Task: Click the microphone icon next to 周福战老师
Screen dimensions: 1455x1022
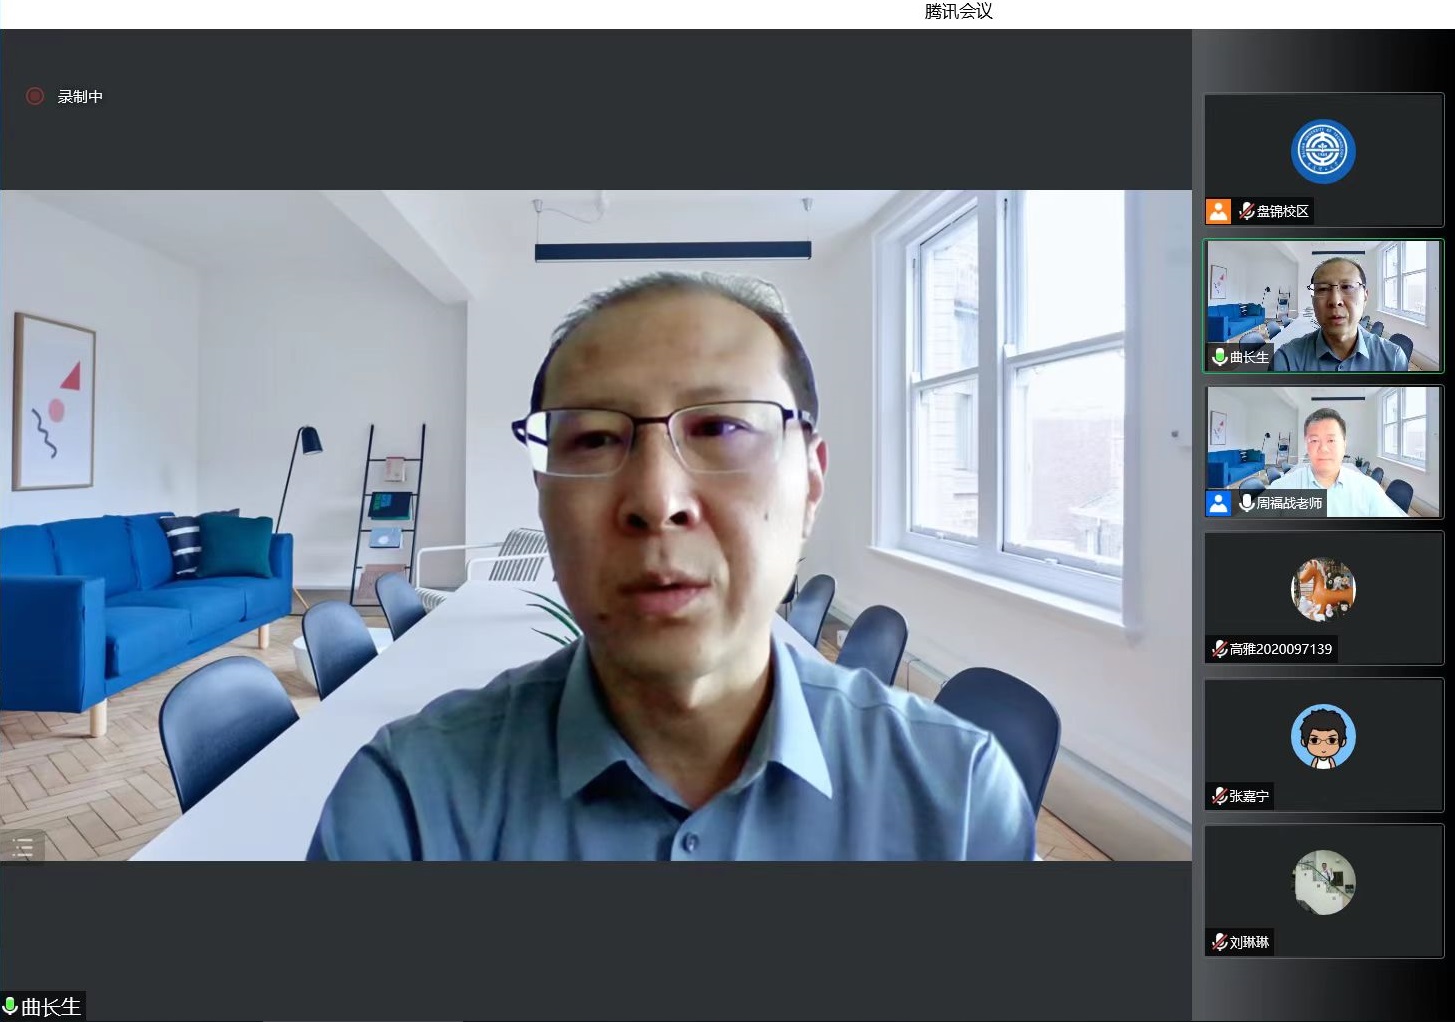Action: [x=1246, y=503]
